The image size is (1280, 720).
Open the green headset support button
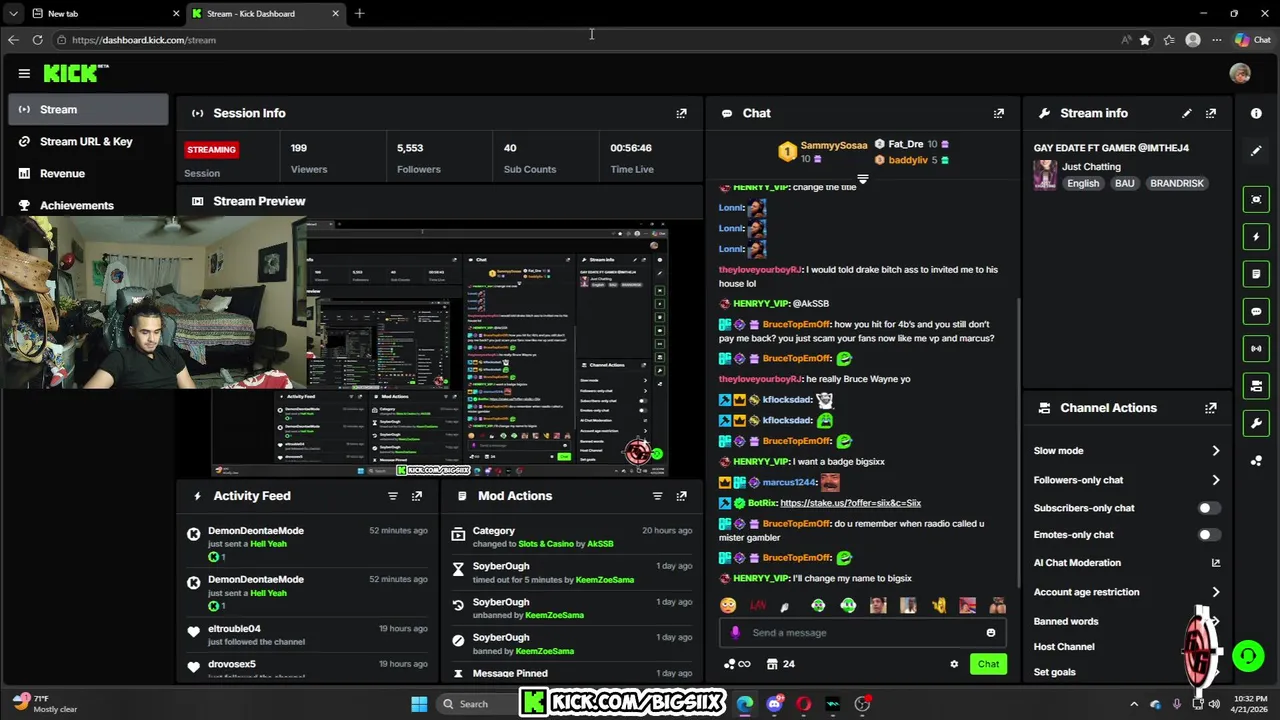1248,656
